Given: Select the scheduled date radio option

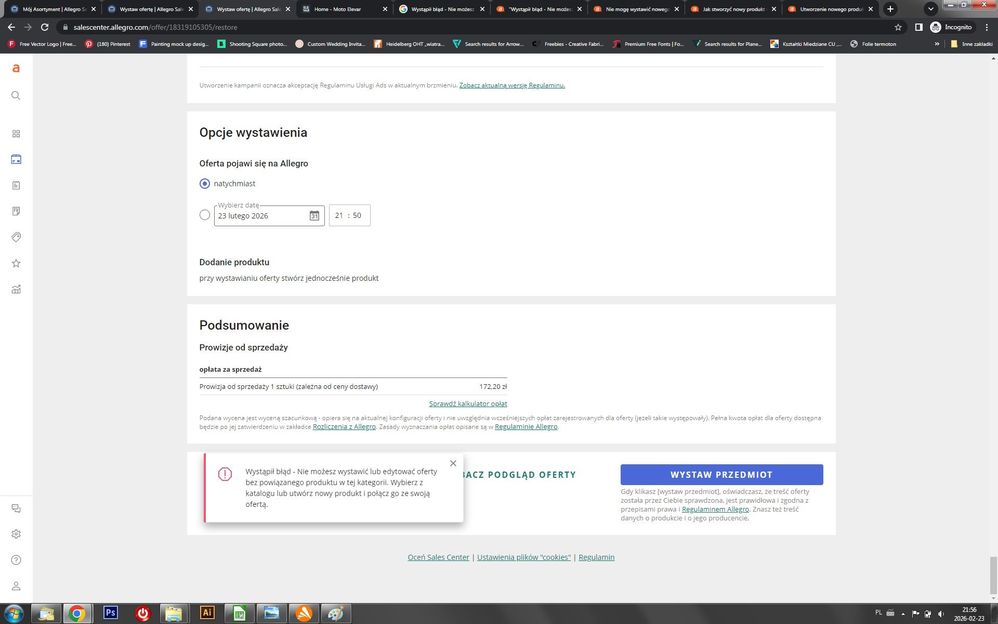Looking at the screenshot, I should tap(205, 215).
